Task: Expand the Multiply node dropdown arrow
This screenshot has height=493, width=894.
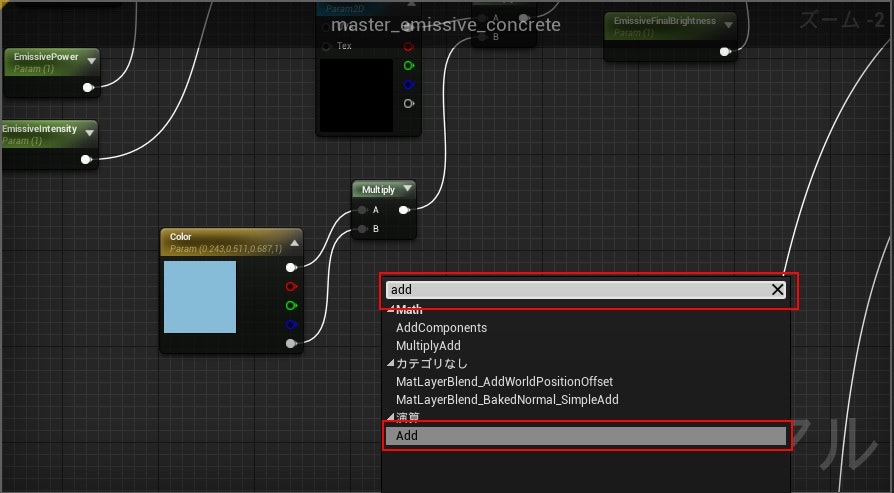Action: (x=407, y=189)
